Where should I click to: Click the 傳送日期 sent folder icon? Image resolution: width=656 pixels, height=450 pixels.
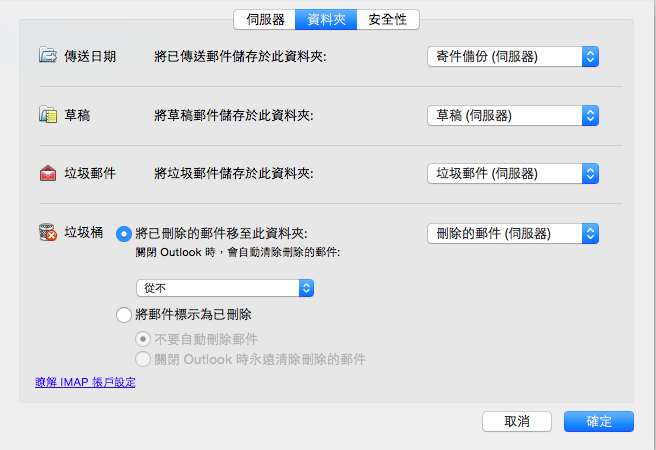tap(48, 55)
